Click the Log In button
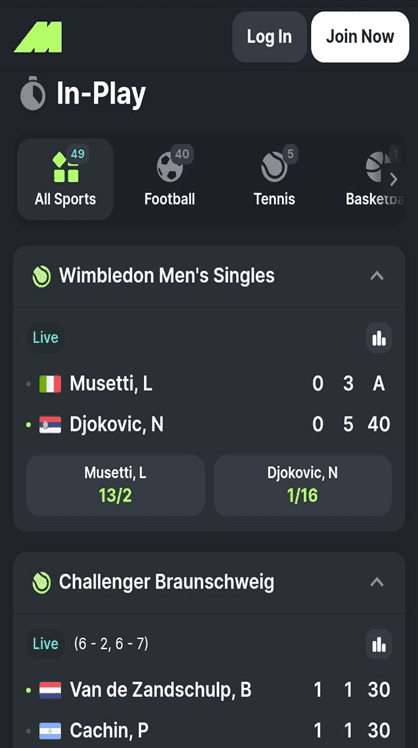418x748 pixels. 269,37
